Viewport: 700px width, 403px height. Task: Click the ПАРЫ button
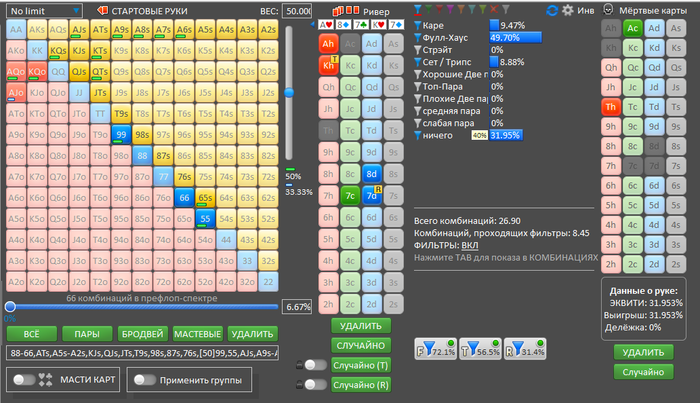click(x=87, y=334)
